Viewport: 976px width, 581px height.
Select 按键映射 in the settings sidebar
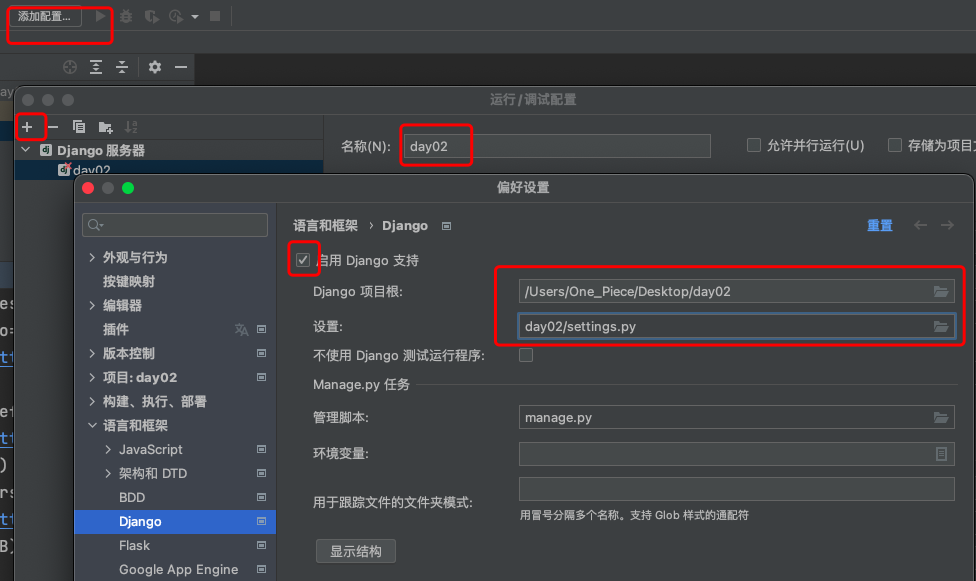128,281
